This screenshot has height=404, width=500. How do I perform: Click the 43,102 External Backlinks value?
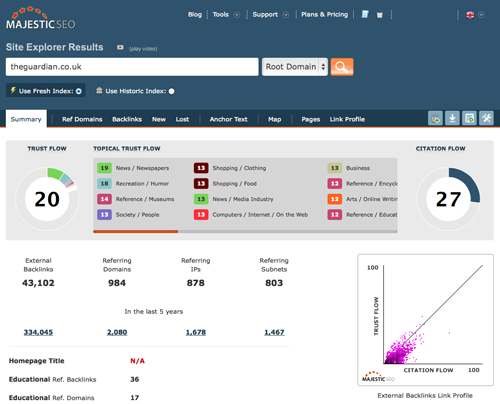pos(38,283)
